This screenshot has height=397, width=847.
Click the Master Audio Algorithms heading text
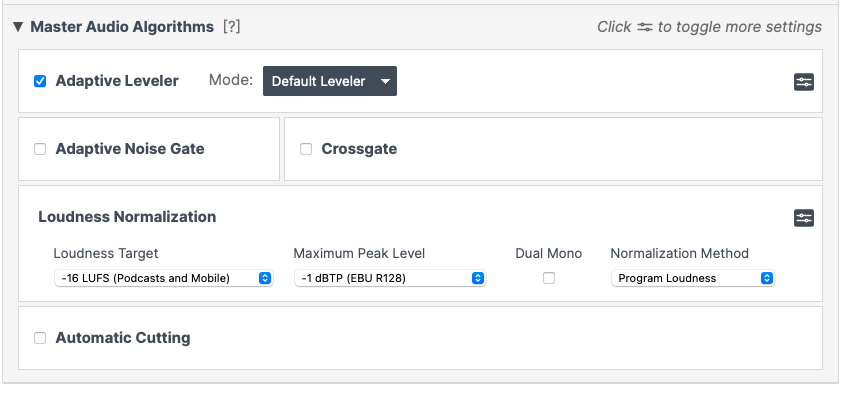tap(122, 26)
